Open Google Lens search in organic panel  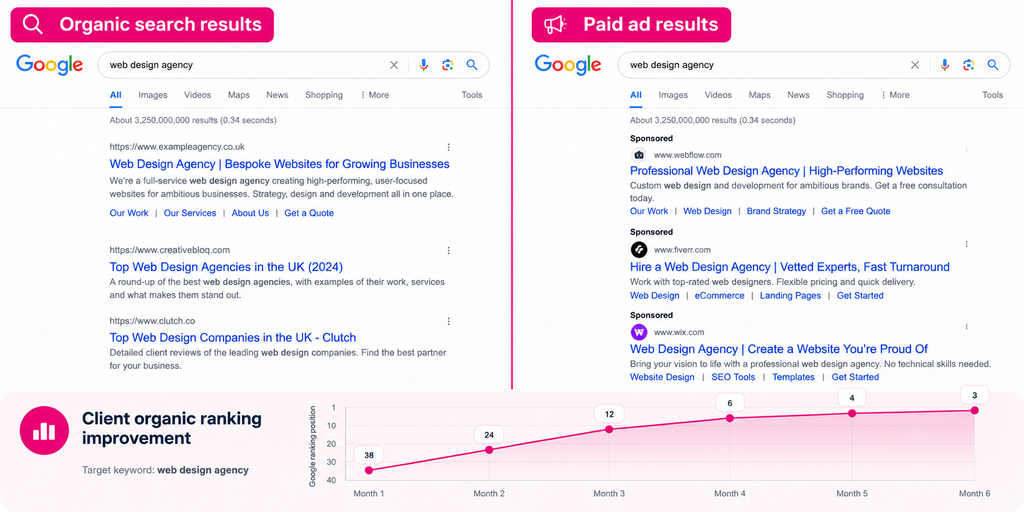point(447,65)
